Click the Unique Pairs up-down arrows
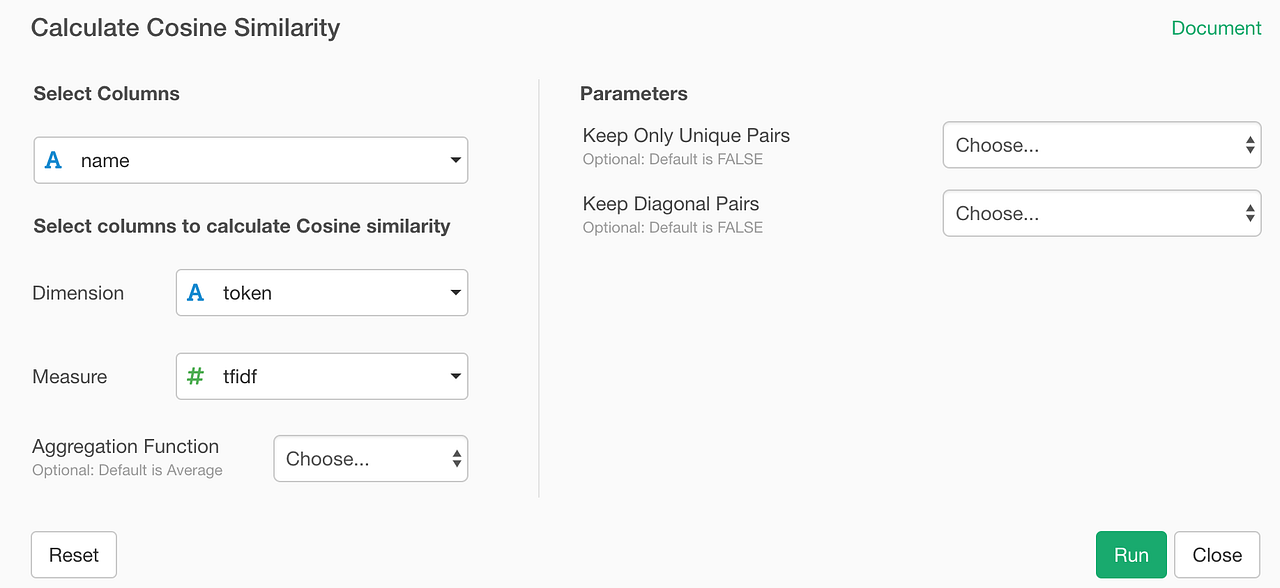The height and width of the screenshot is (588, 1280). pyautogui.click(x=1250, y=145)
